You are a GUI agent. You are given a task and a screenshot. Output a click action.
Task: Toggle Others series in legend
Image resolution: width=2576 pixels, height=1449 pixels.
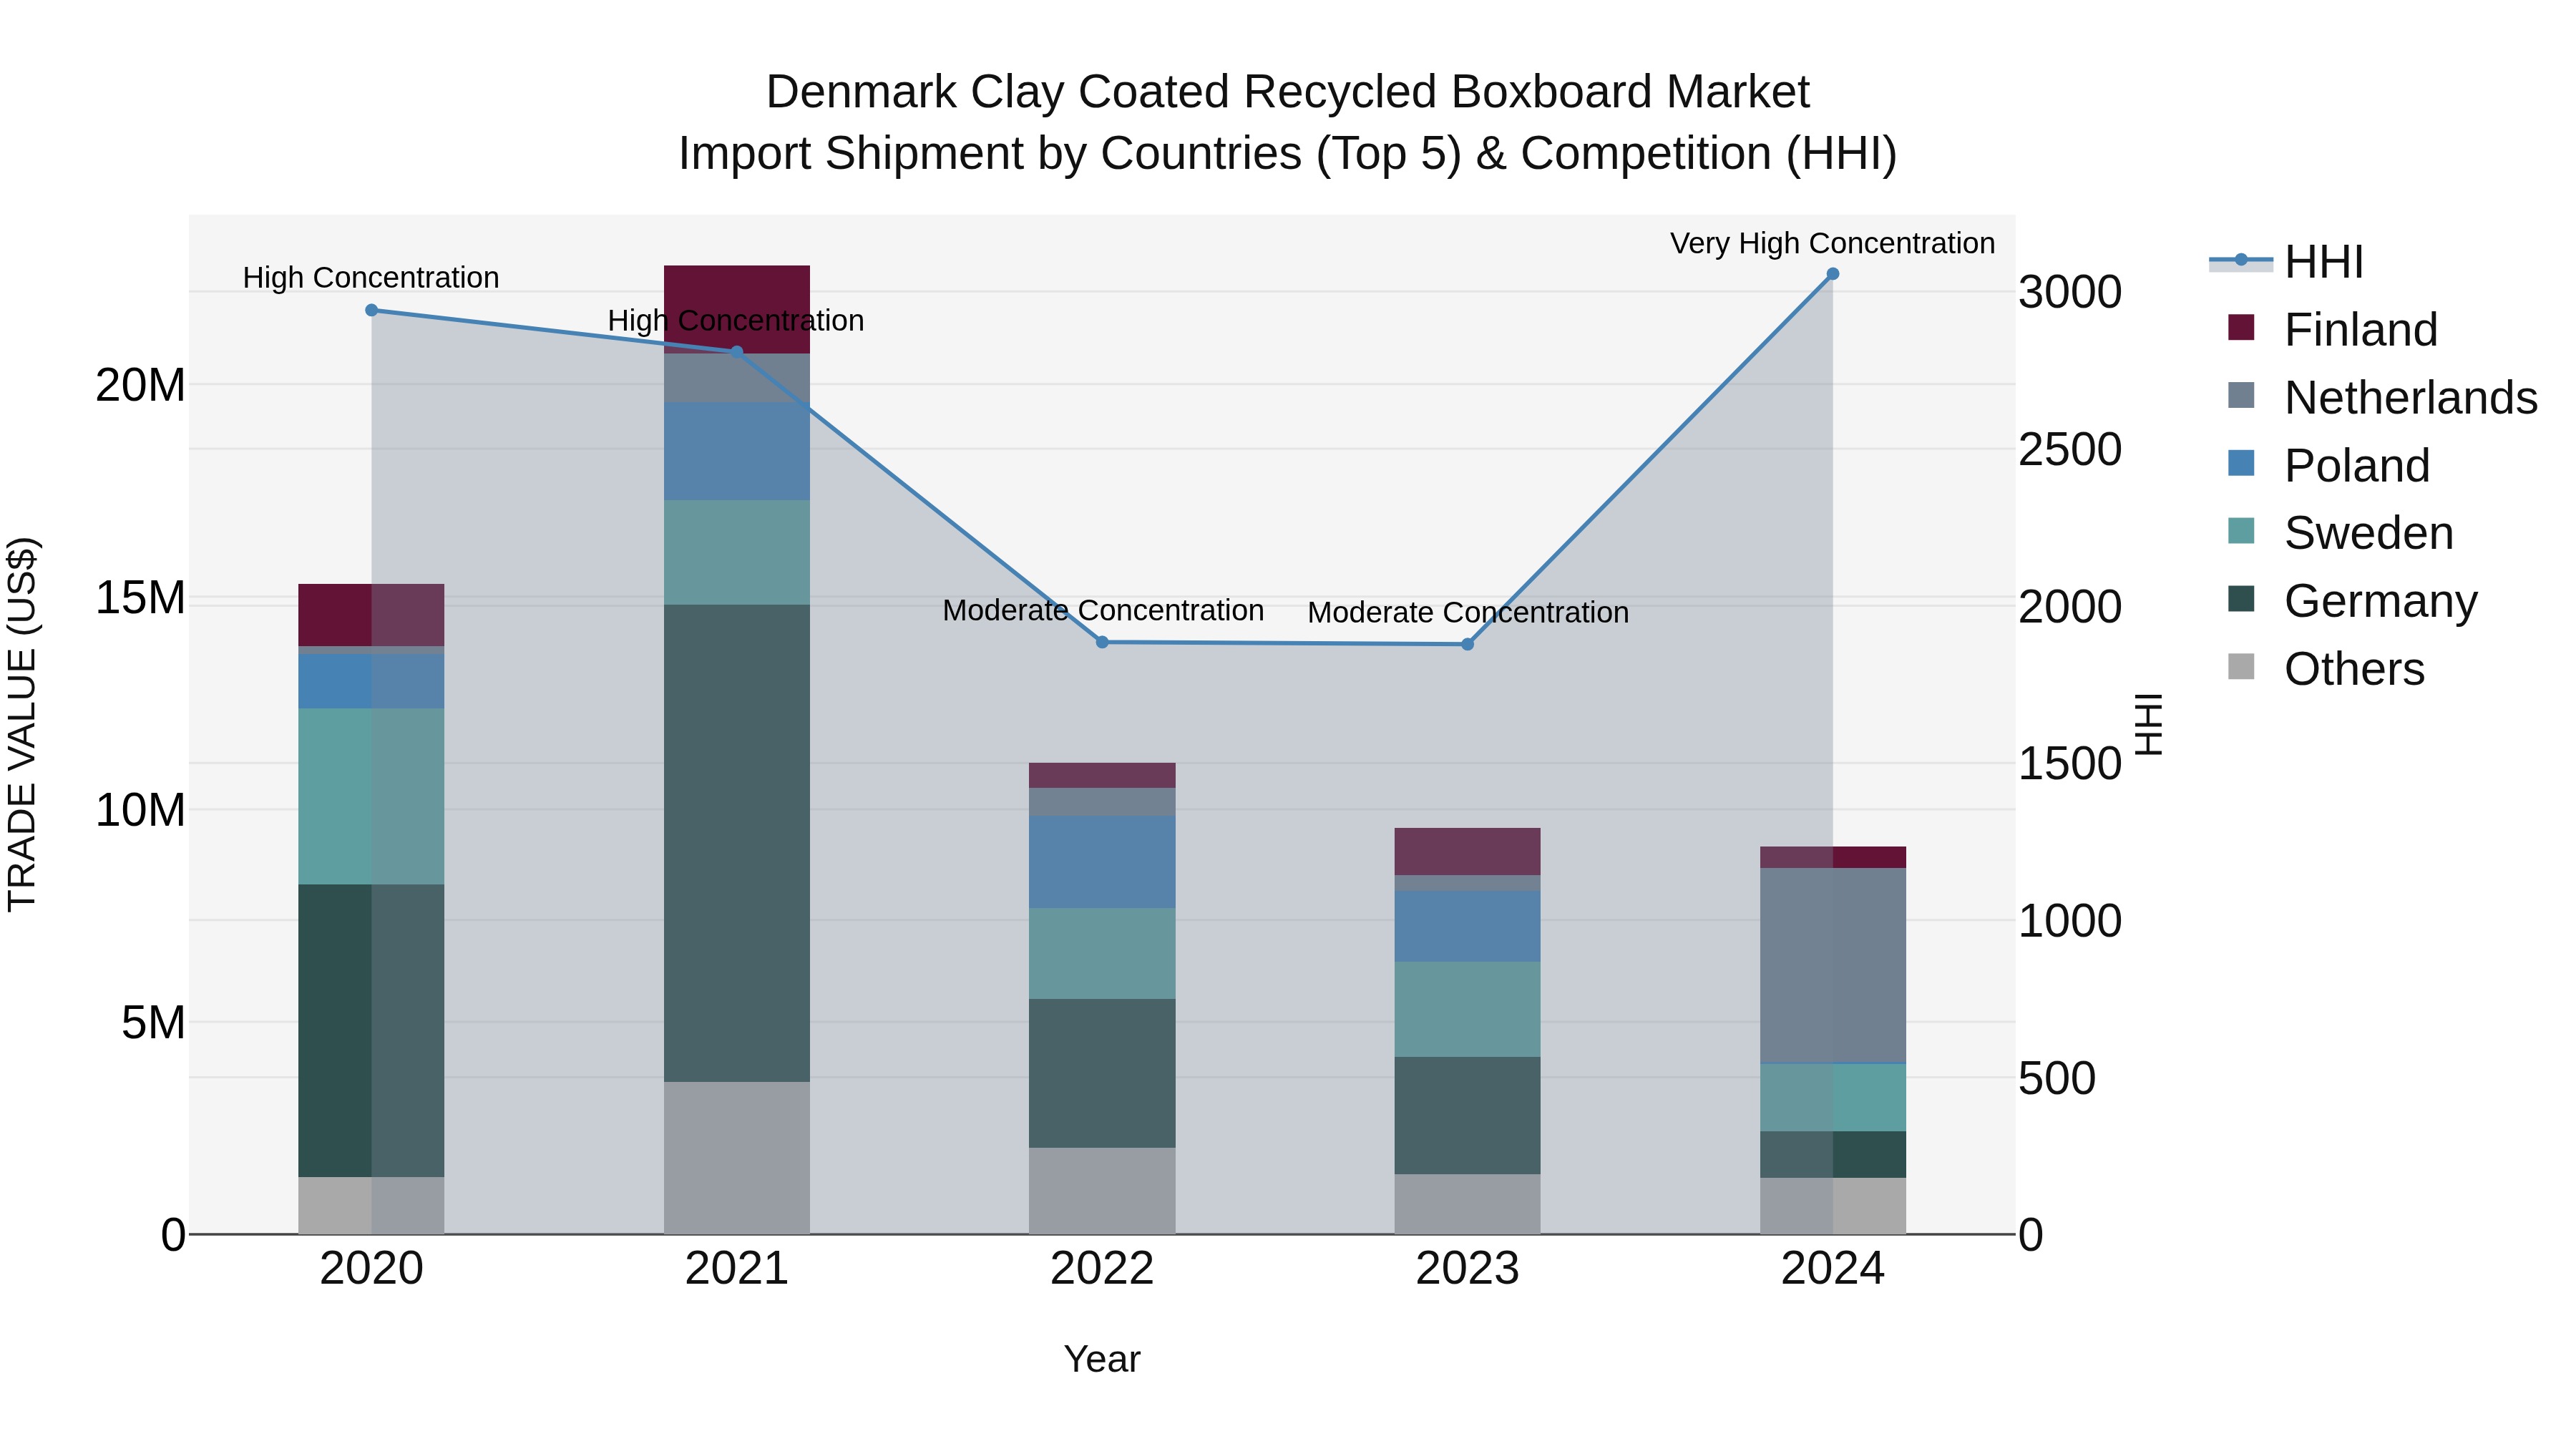coord(2326,668)
